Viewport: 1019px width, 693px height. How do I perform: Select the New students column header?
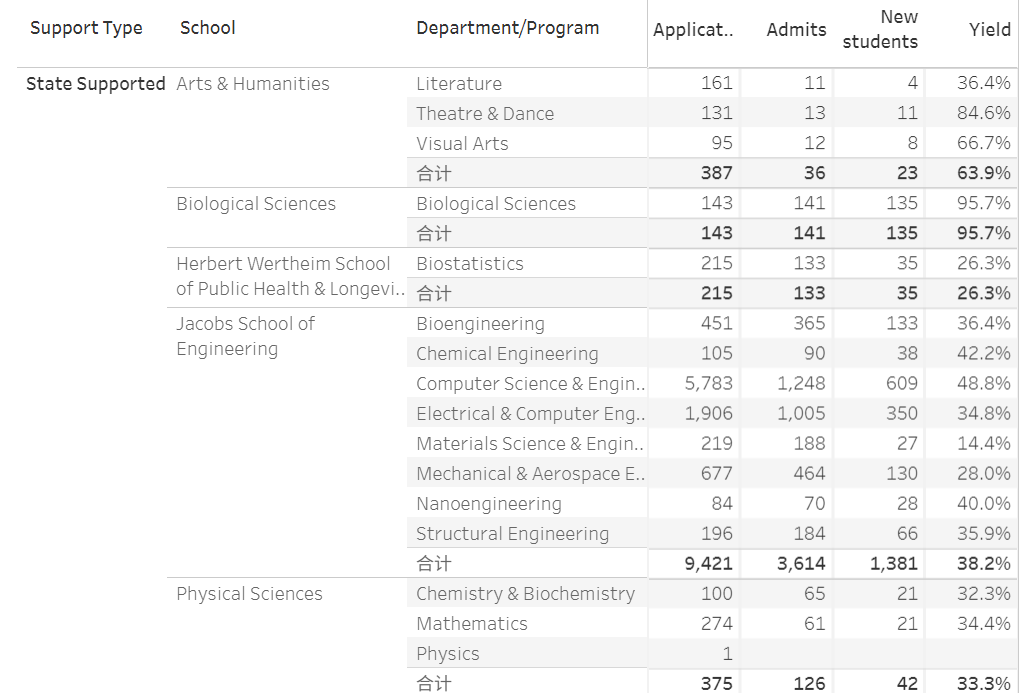(880, 29)
